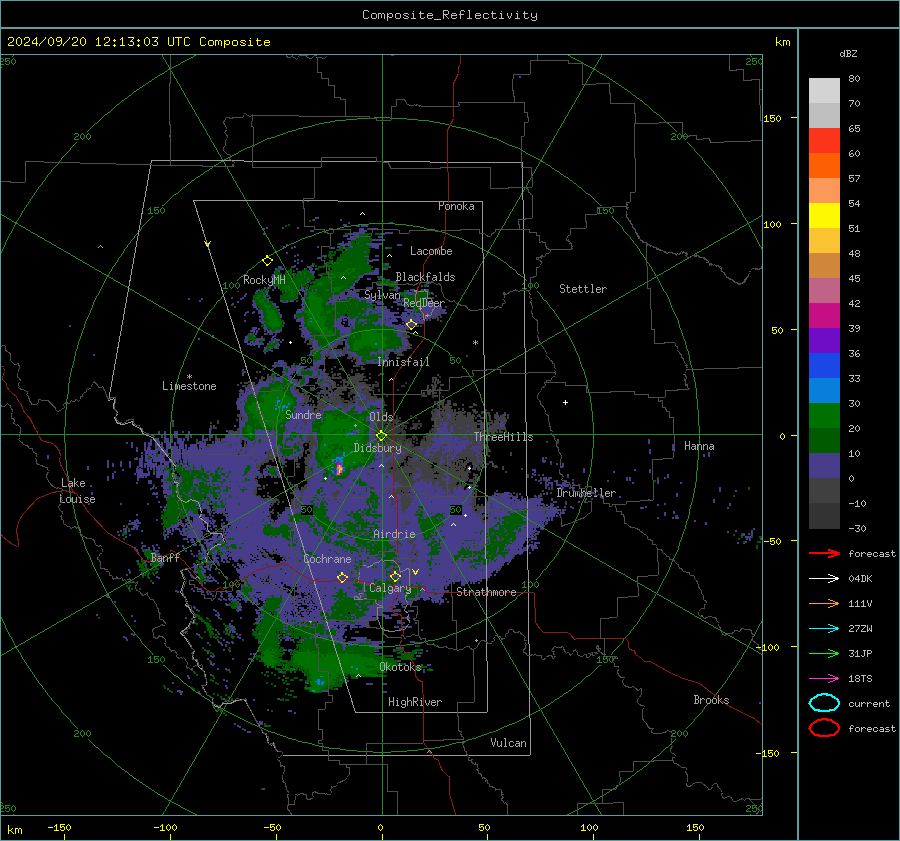Screen dimensions: 900x841
Task: Select the 36 dBZ blue swatch
Action: [x=824, y=365]
